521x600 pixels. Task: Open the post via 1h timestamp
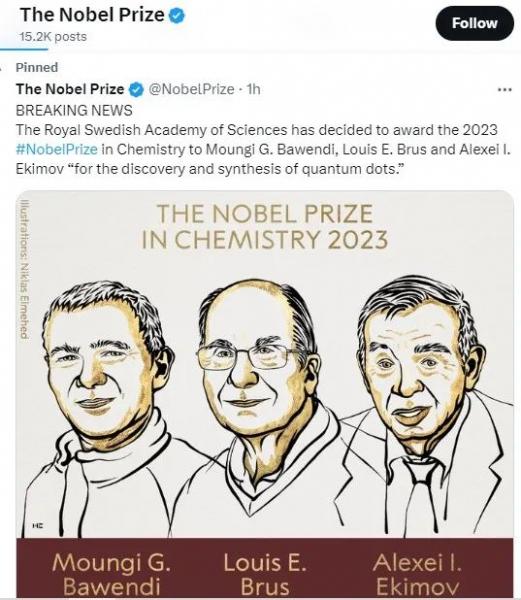[254, 90]
